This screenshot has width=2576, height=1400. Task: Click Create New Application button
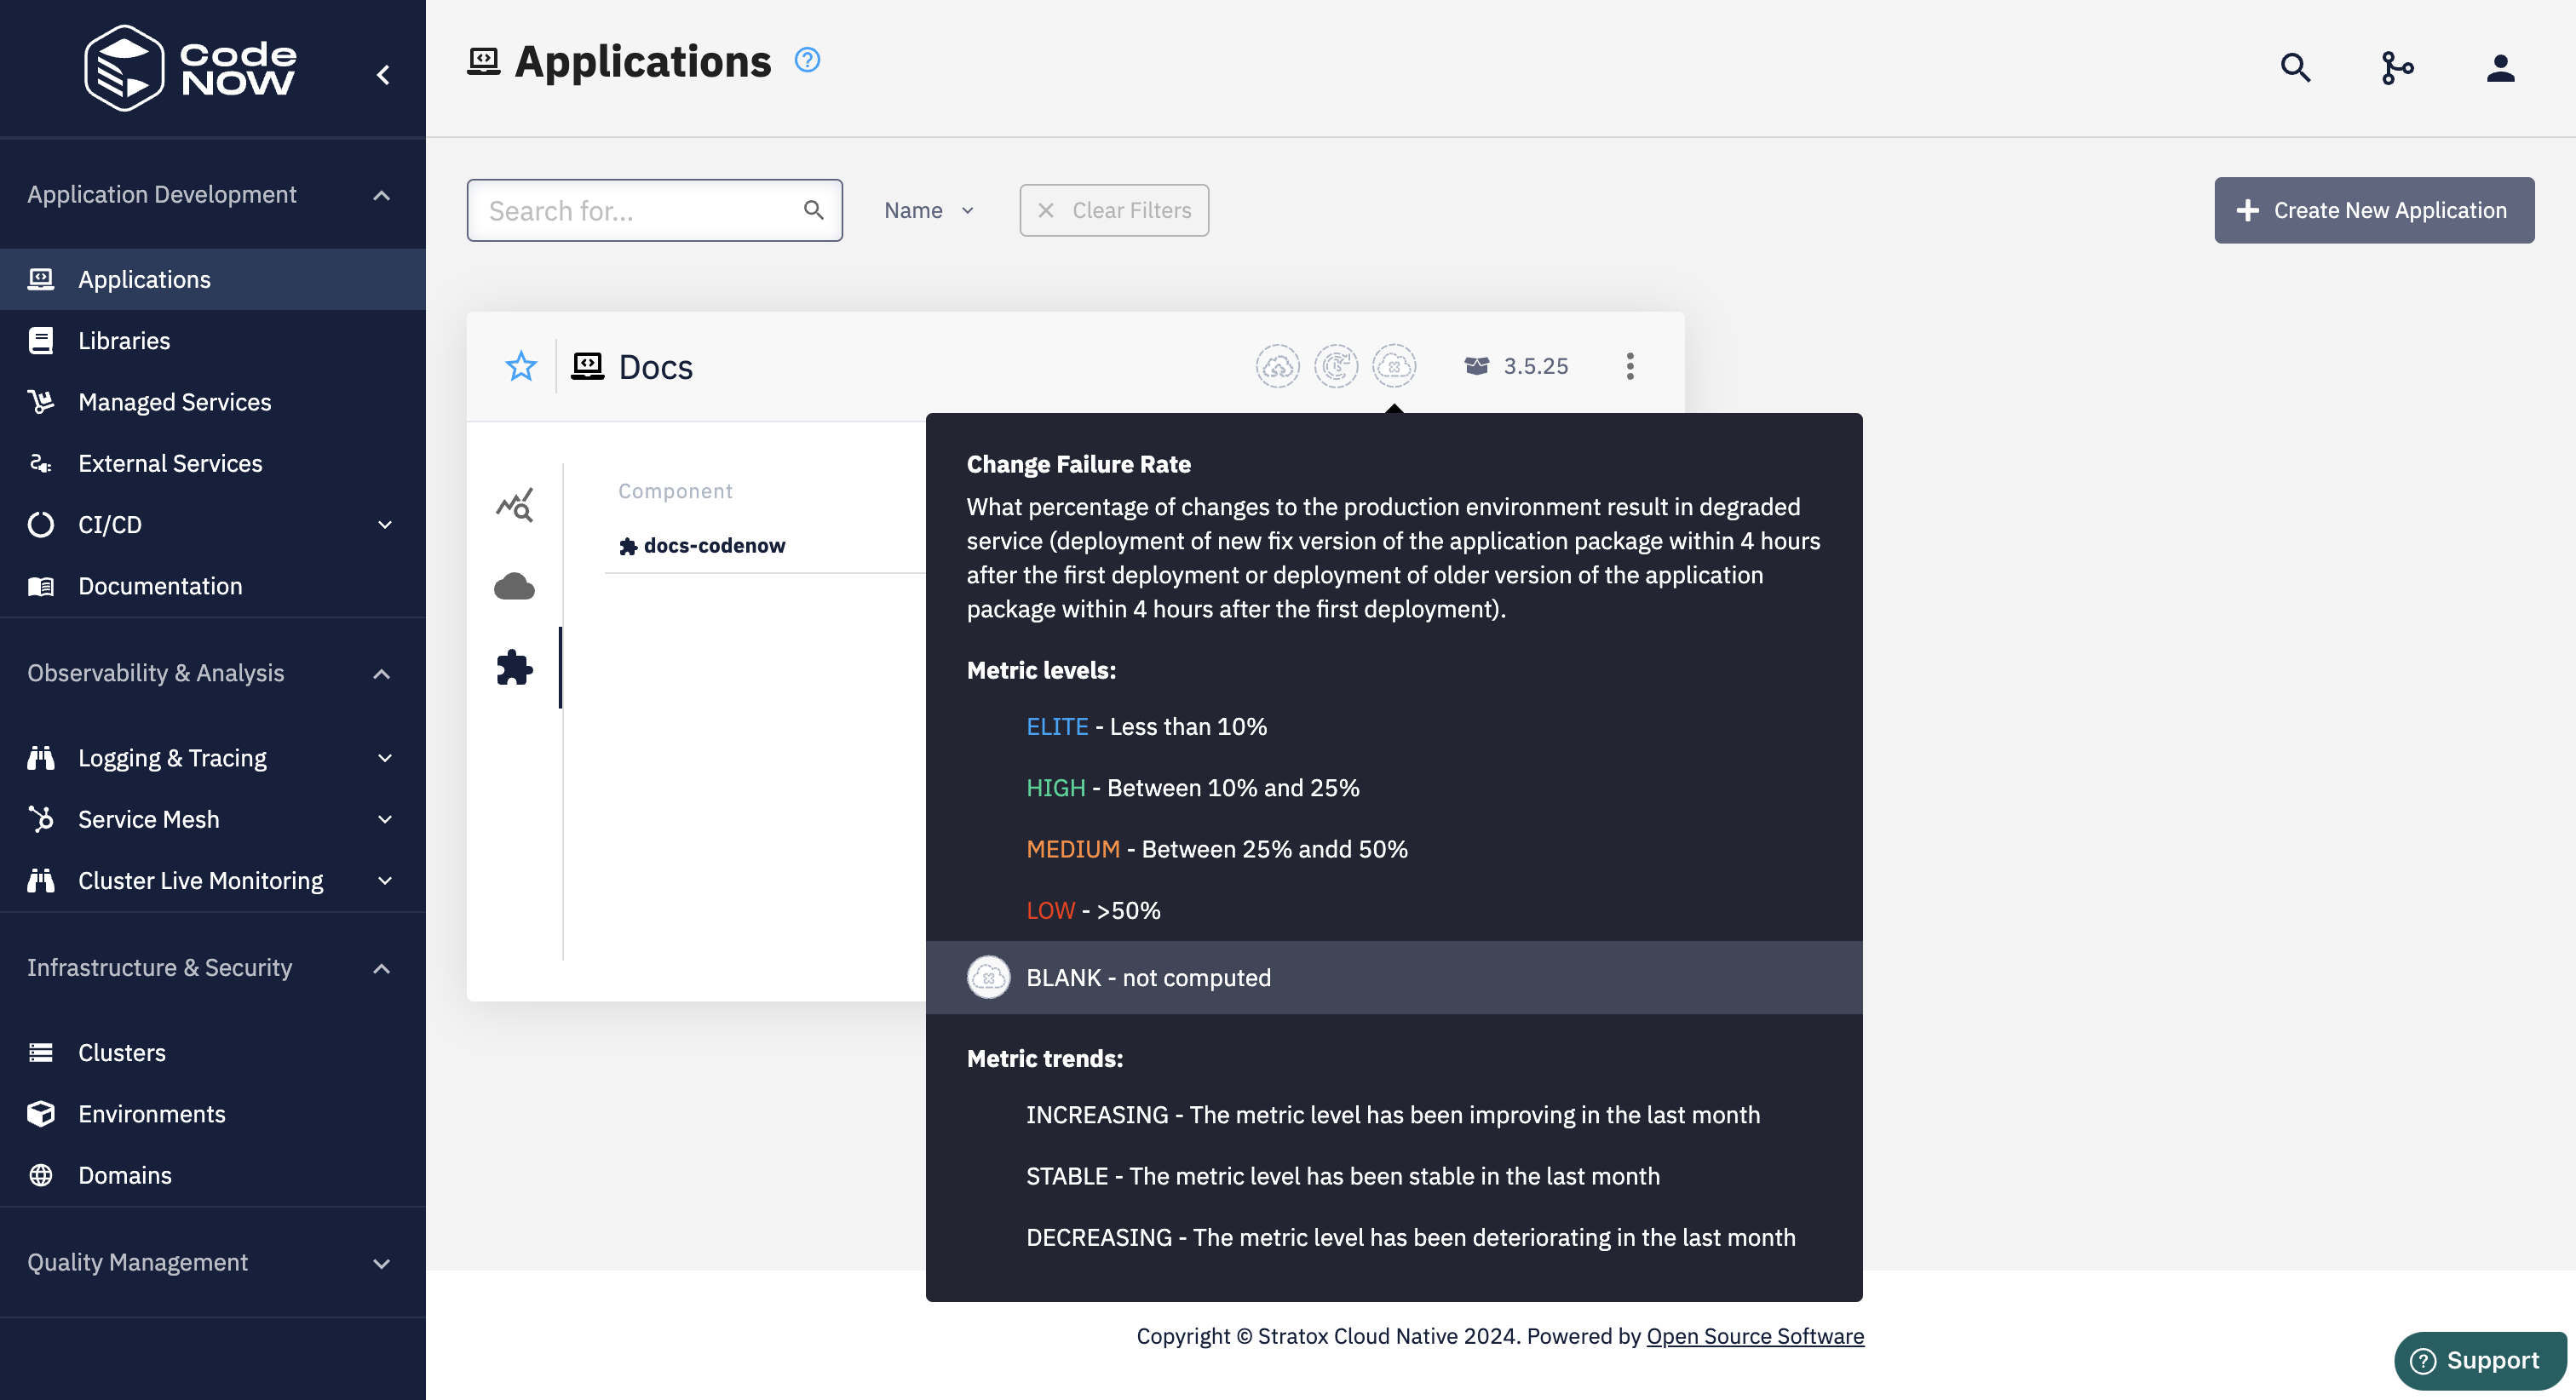coord(2373,210)
